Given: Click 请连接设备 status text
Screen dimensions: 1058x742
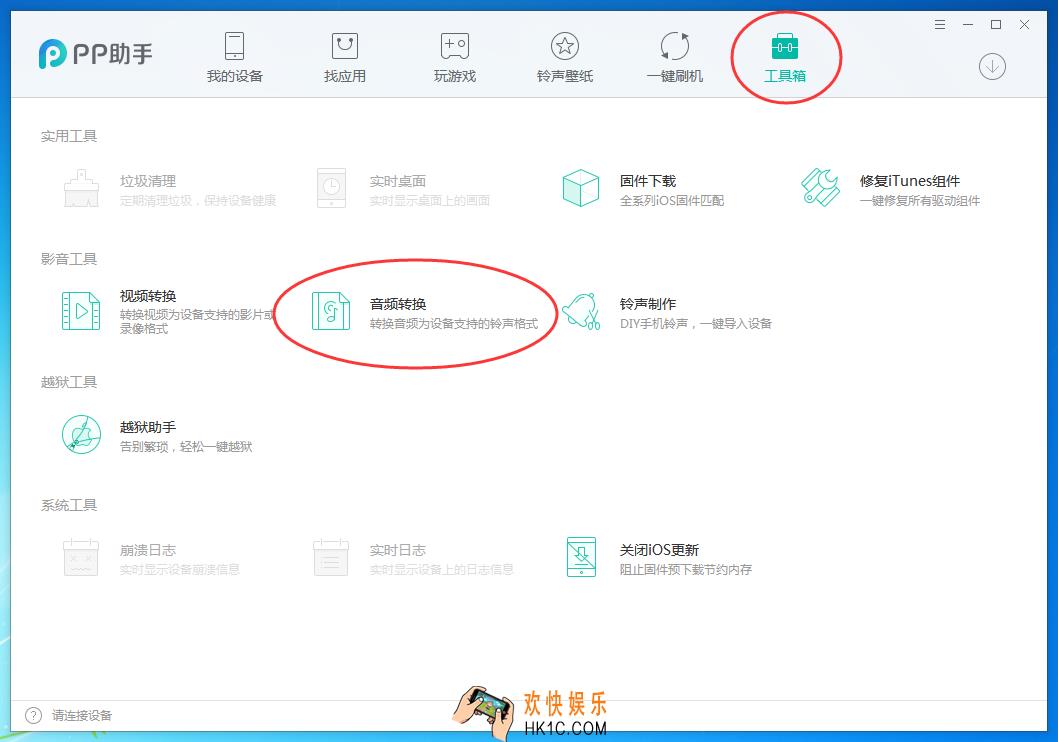Looking at the screenshot, I should click(x=82, y=715).
